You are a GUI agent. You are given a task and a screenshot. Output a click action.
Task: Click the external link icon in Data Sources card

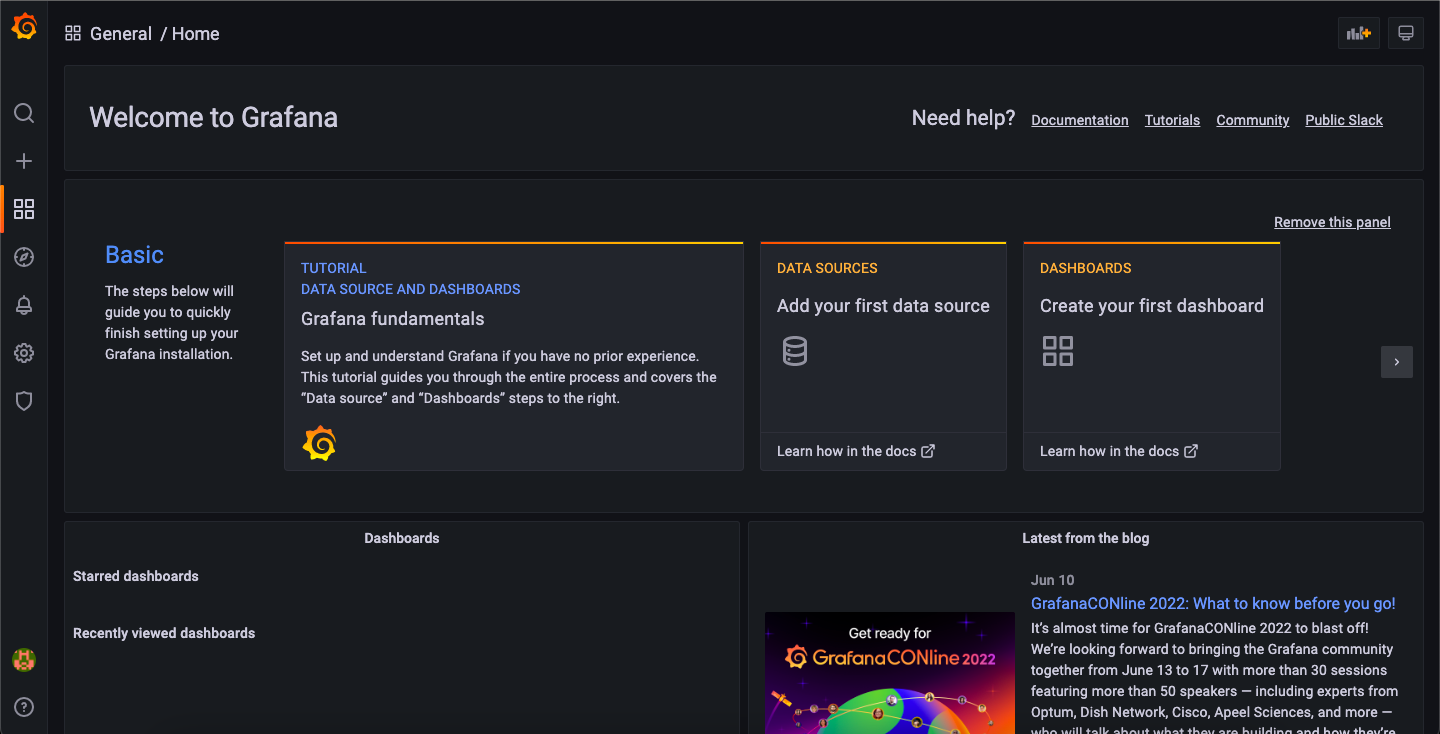click(x=928, y=451)
